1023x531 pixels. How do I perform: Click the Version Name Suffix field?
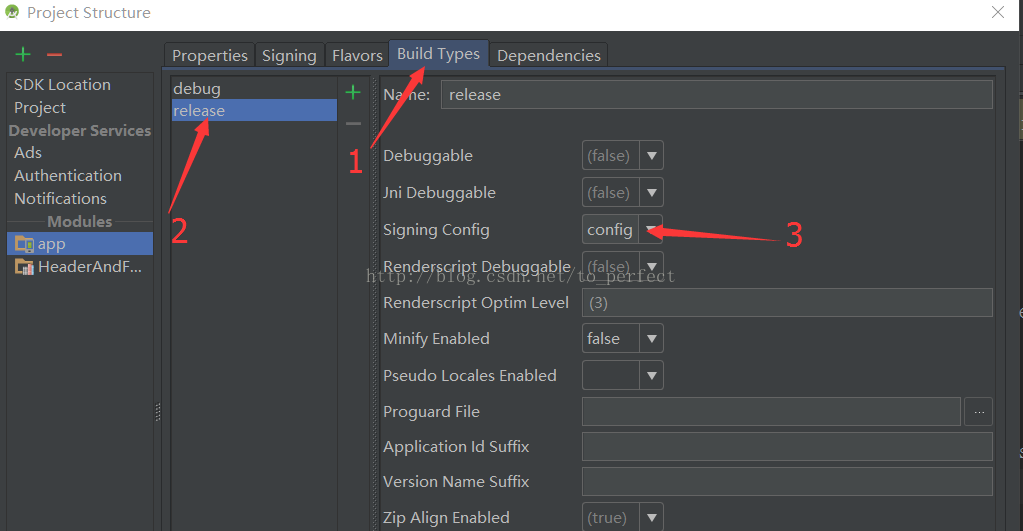pos(787,481)
